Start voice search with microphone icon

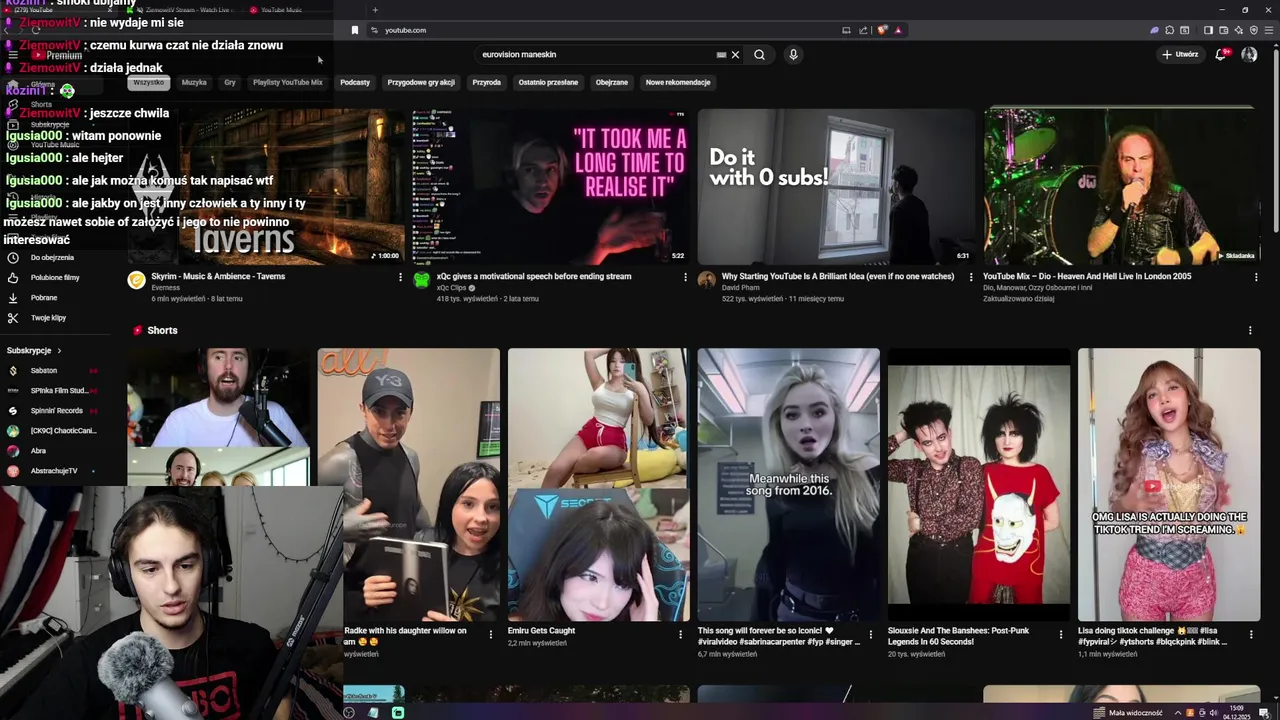point(793,55)
